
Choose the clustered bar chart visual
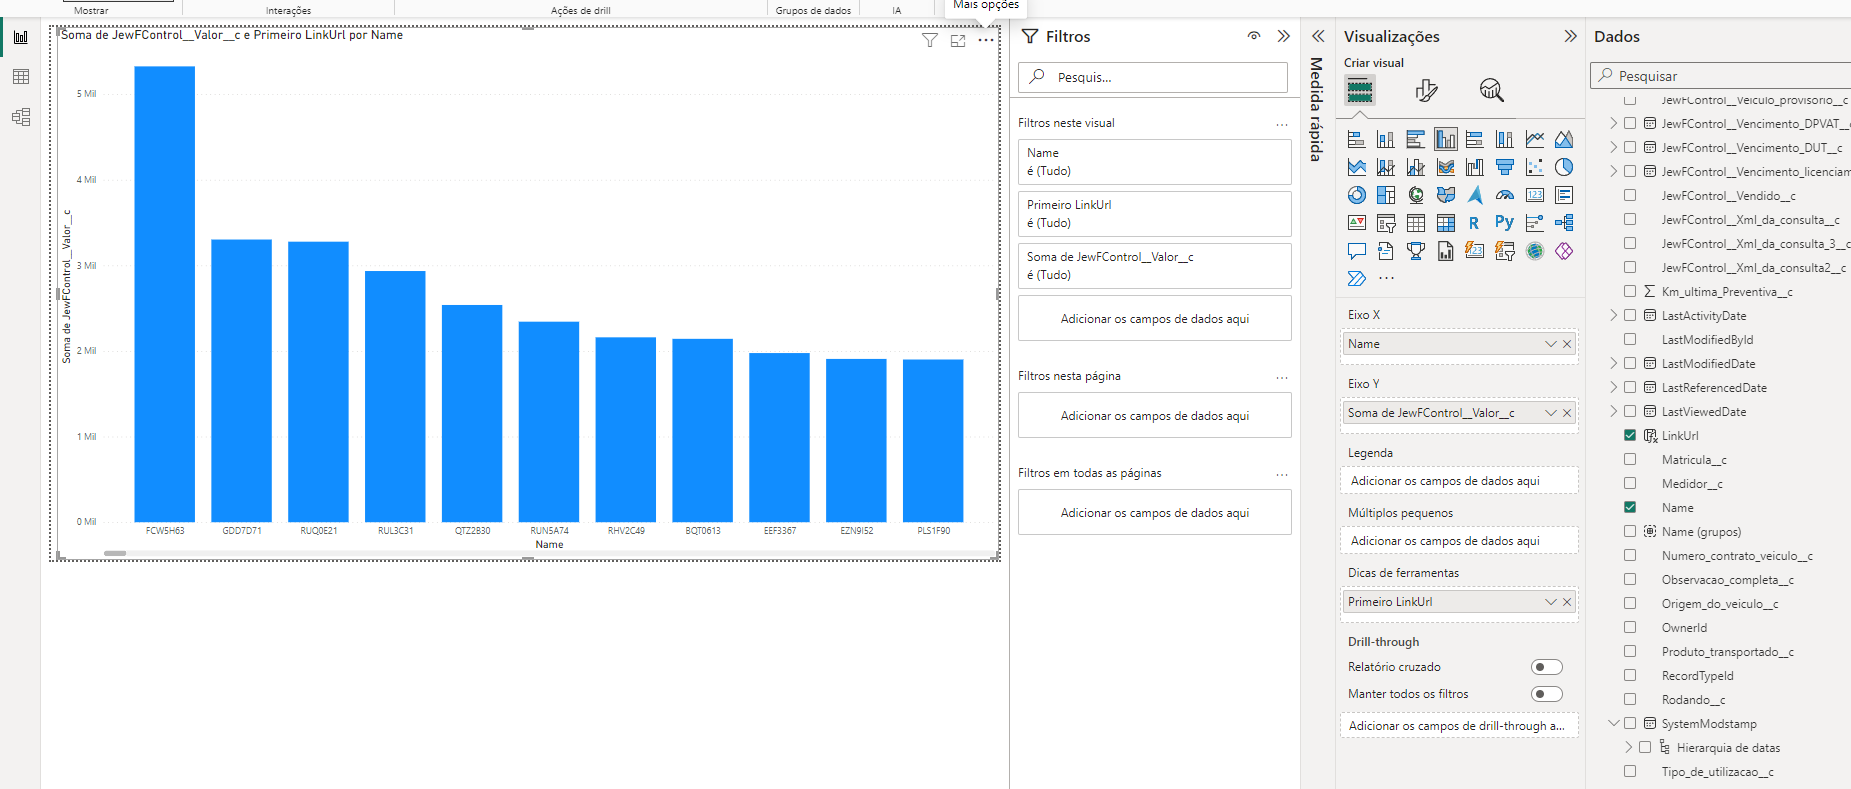1416,139
